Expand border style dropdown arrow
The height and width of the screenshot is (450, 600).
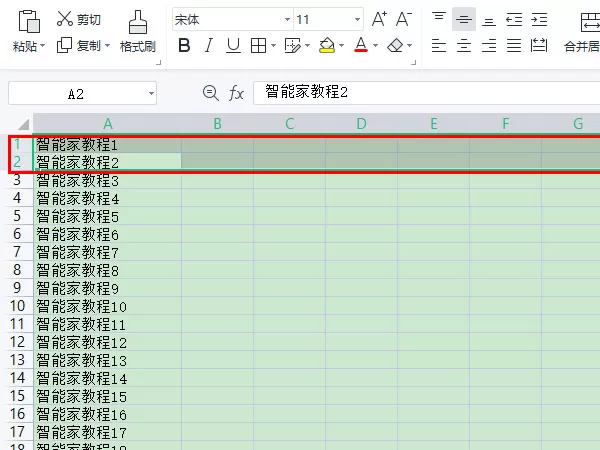pyautogui.click(x=273, y=46)
